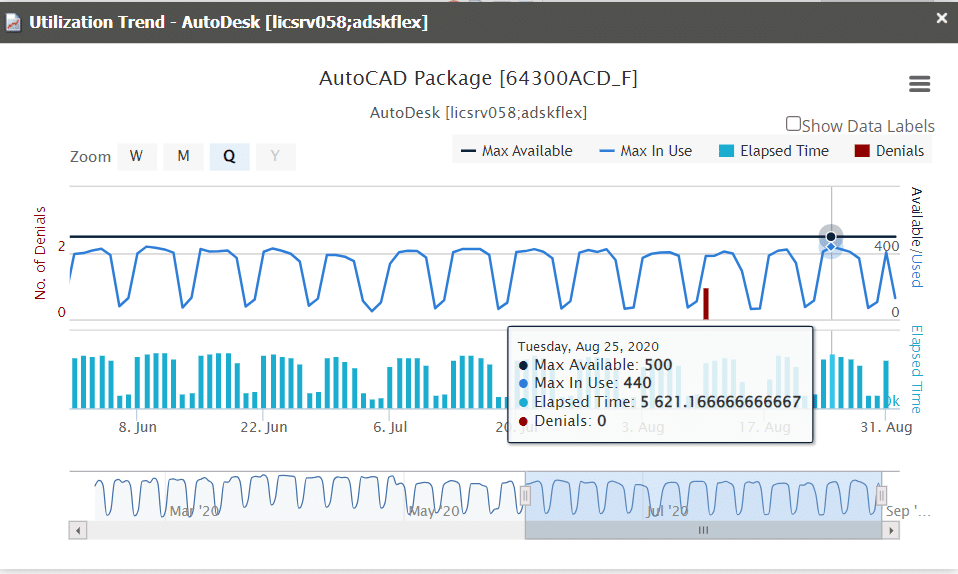Screen dimensions: 958x574
Task: Click the chart document icon in title bar
Action: (13, 23)
